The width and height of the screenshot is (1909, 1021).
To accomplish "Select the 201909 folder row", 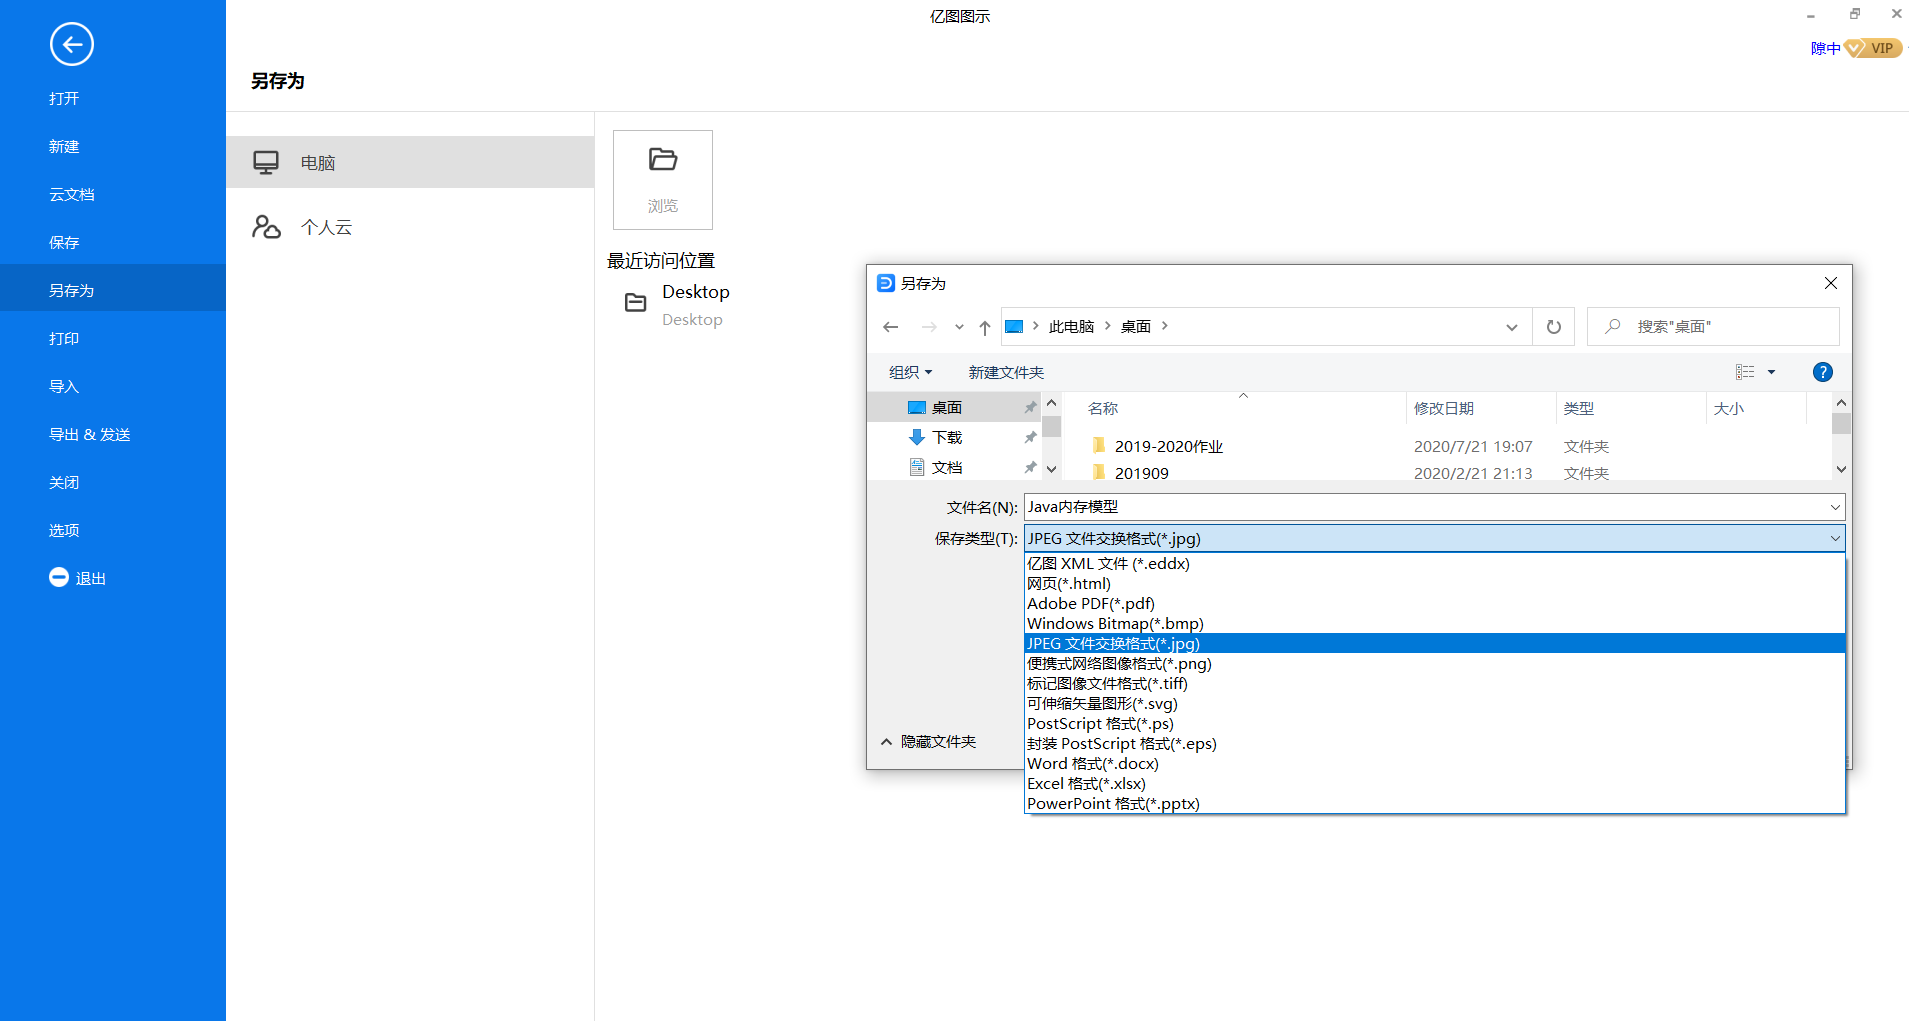I will [1446, 473].
